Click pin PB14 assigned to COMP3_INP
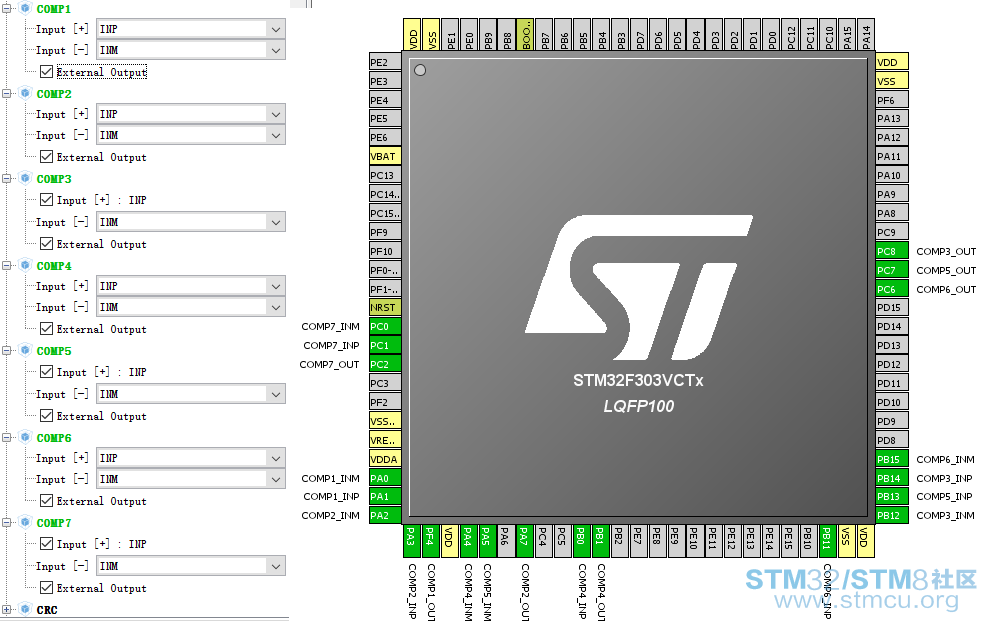This screenshot has width=983, height=625. [x=891, y=478]
